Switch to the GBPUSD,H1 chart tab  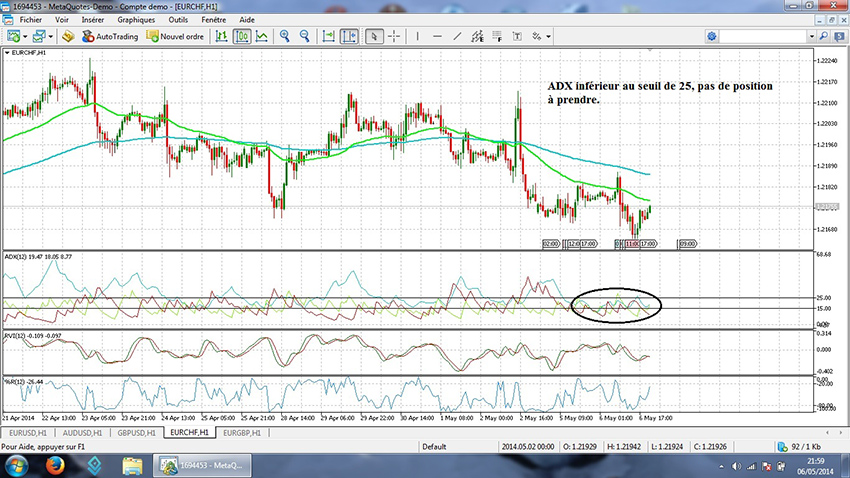[136, 433]
